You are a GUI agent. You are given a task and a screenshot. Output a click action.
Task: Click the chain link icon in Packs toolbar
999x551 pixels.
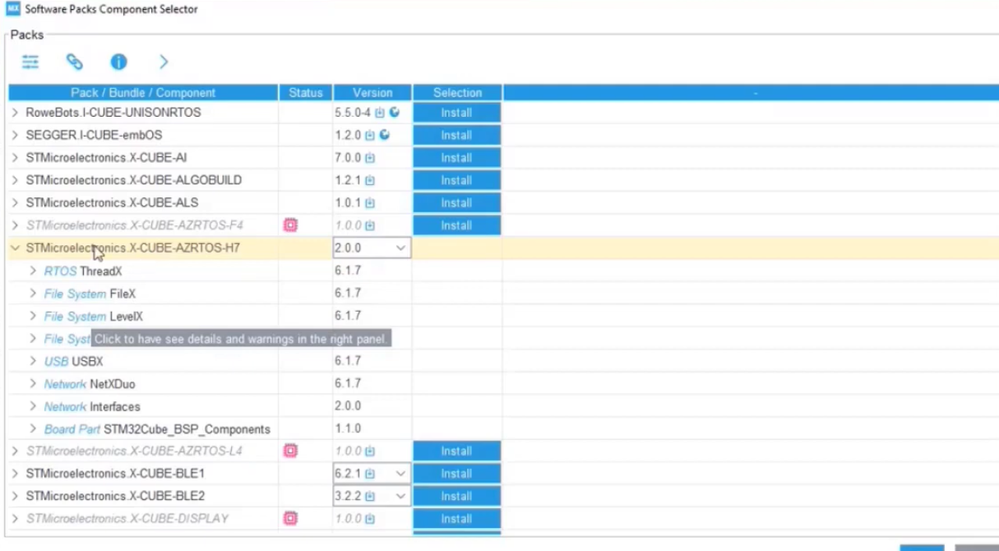75,62
